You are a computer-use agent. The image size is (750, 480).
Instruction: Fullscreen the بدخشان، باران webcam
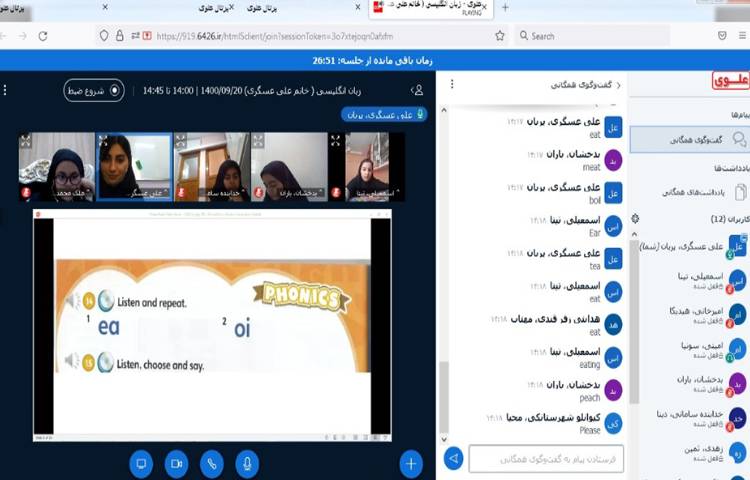258,140
